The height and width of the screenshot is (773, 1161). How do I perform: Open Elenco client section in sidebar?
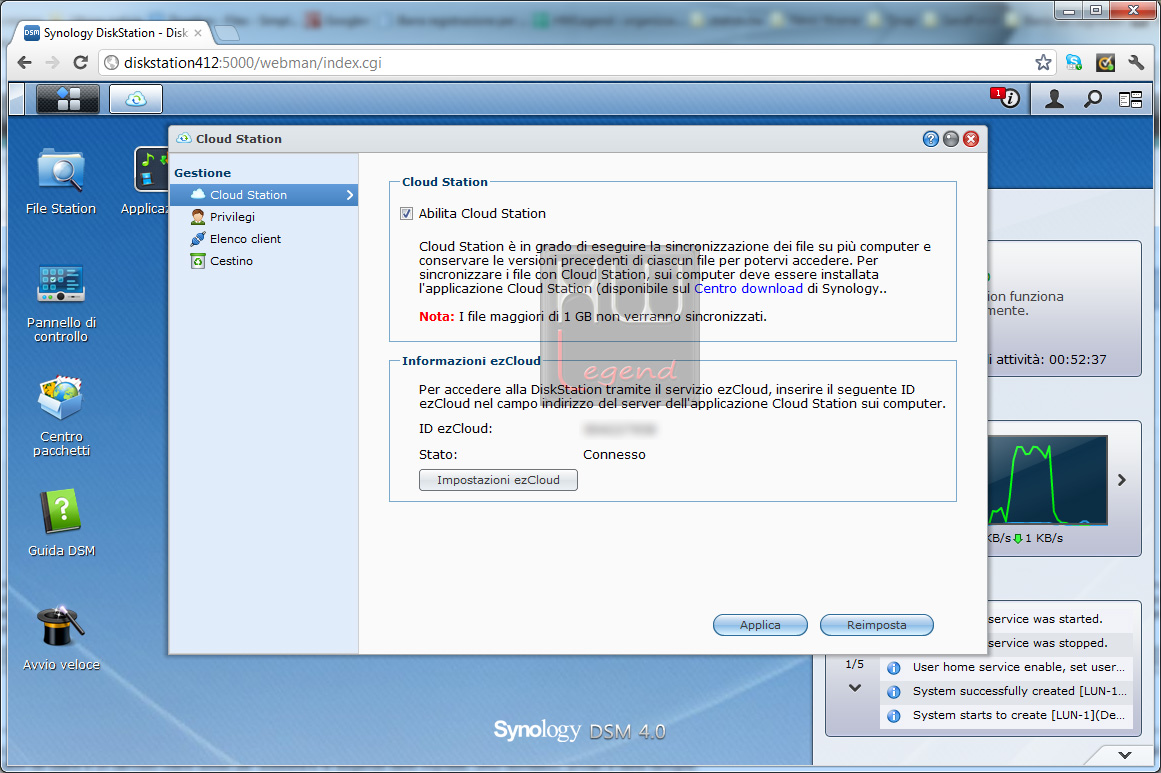[x=264, y=239]
